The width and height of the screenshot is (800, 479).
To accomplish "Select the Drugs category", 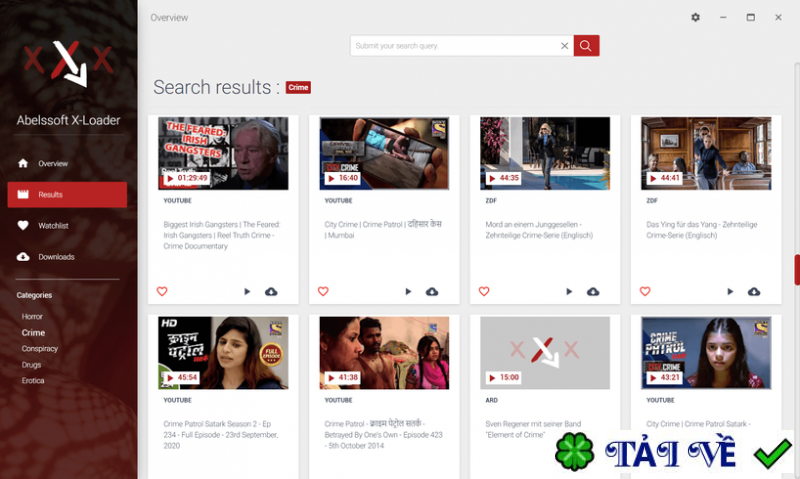I will (31, 365).
